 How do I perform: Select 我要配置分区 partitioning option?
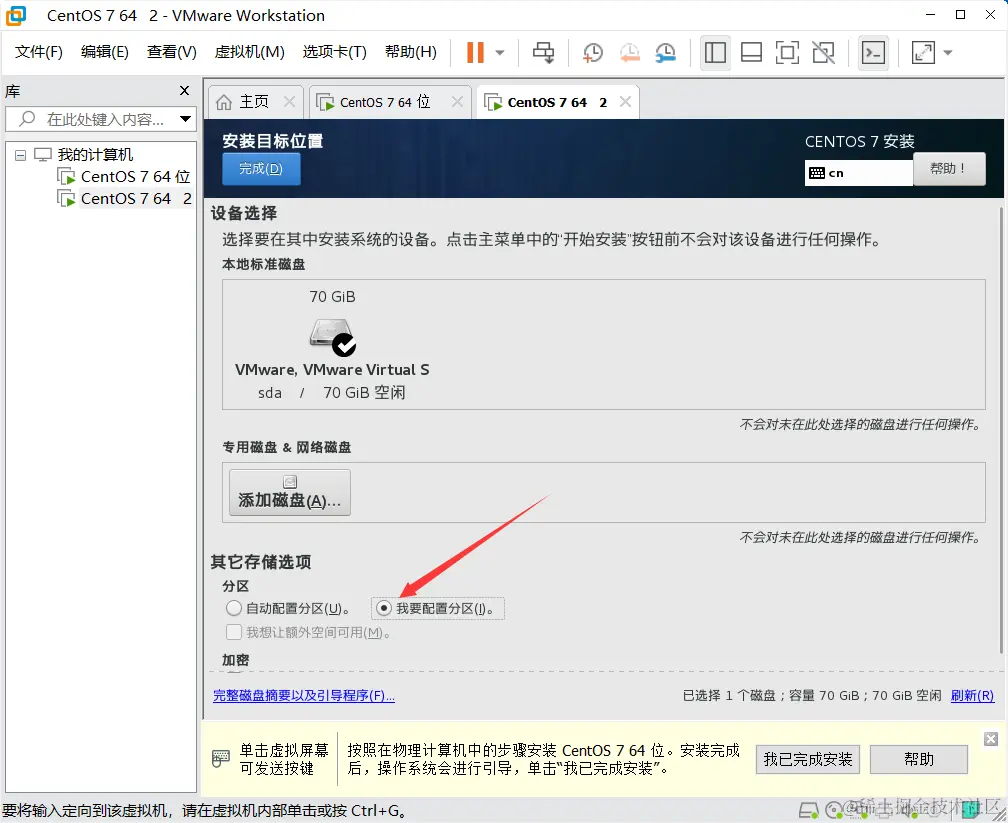point(384,609)
